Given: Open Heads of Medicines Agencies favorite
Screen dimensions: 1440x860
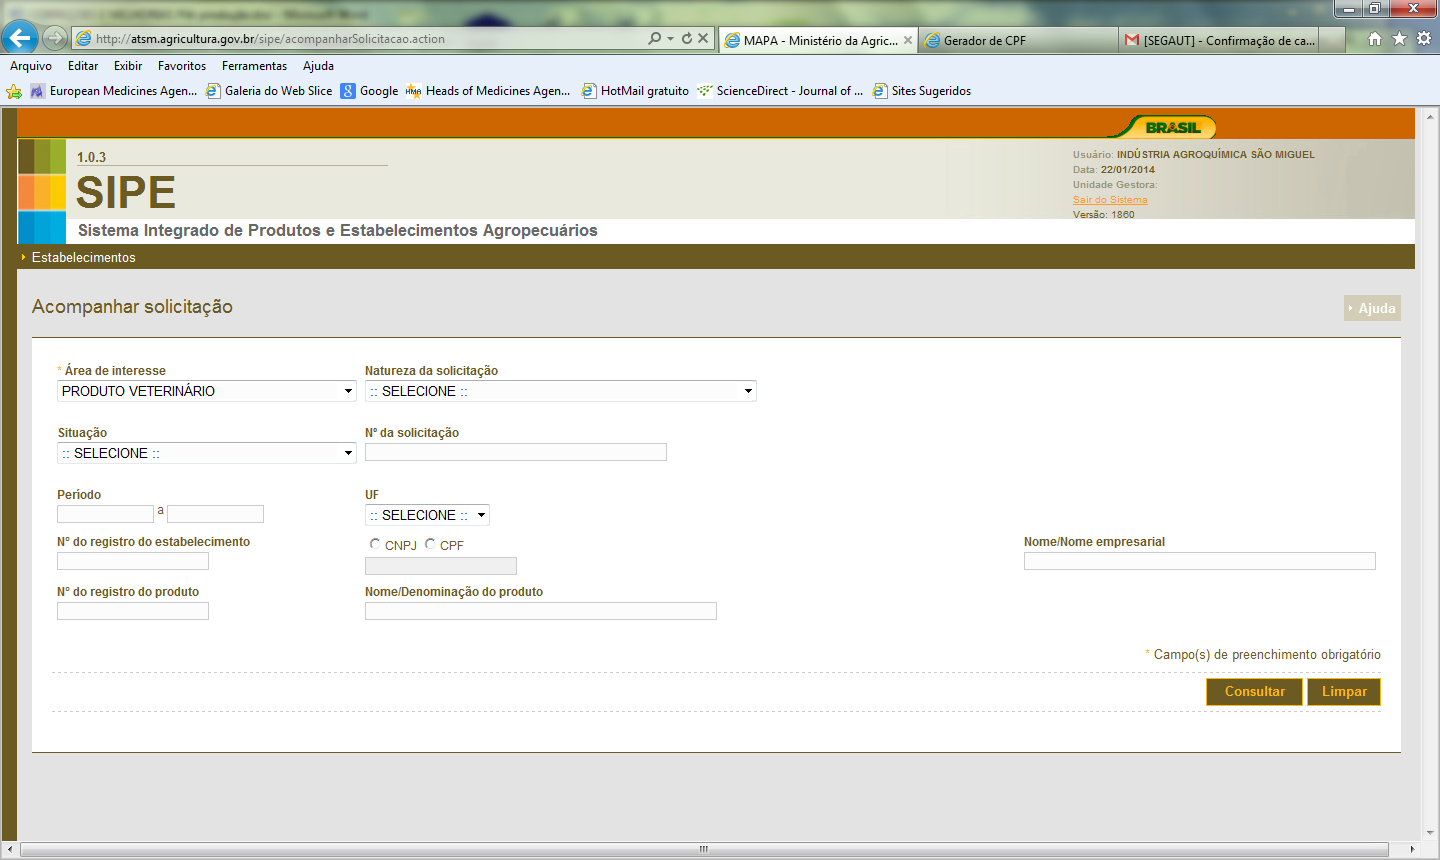Looking at the screenshot, I should pyautogui.click(x=488, y=91).
